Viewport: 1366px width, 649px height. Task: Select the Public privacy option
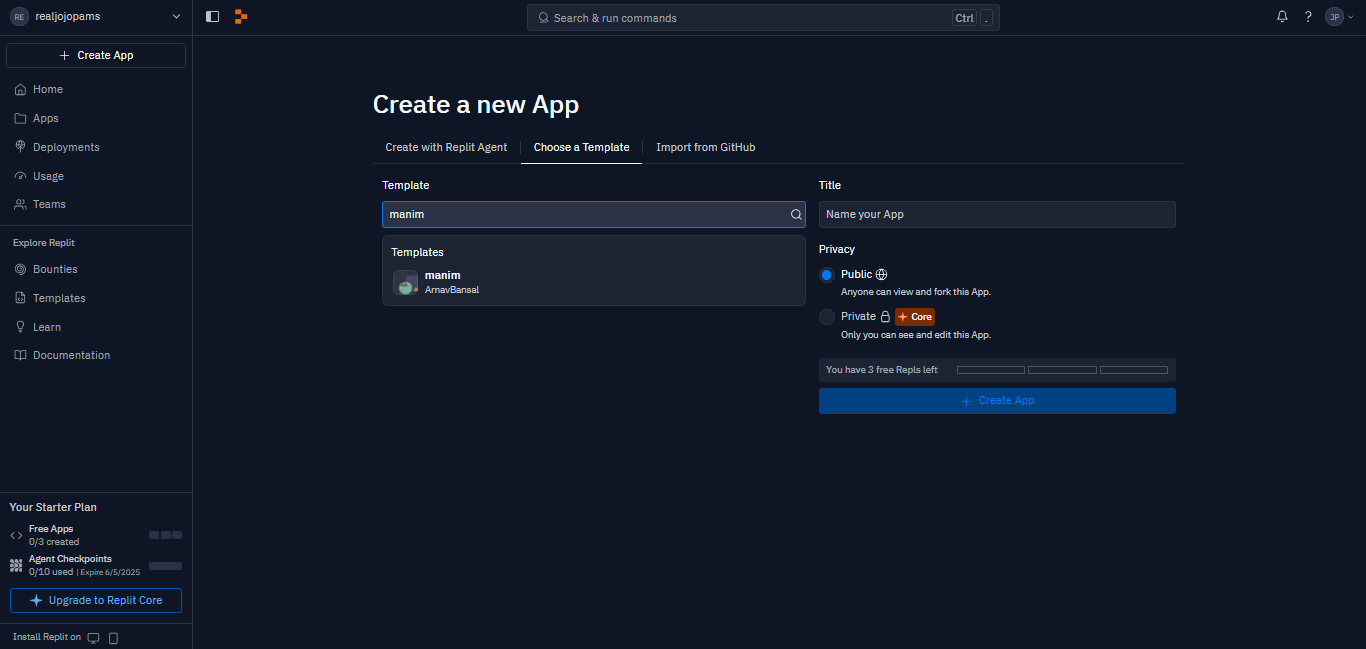827,274
